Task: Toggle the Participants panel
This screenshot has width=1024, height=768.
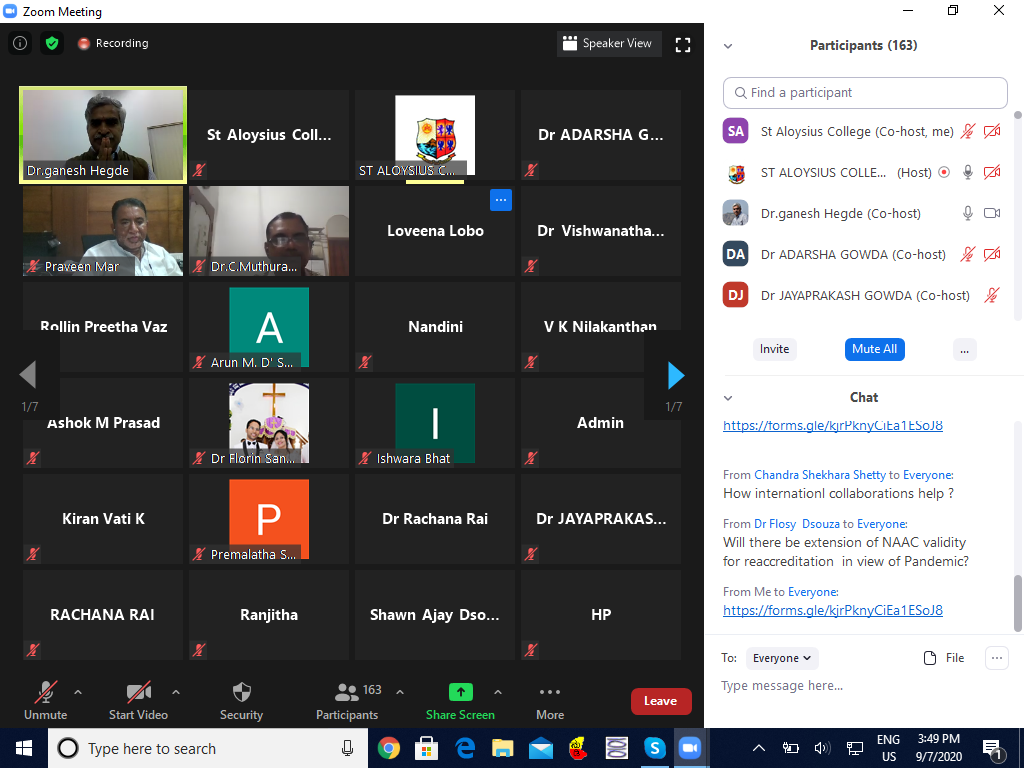Action: click(x=347, y=701)
